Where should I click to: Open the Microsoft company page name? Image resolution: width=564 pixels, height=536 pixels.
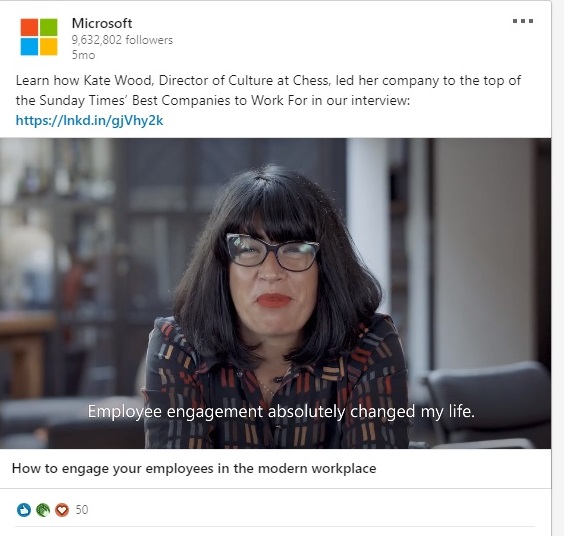pos(102,23)
